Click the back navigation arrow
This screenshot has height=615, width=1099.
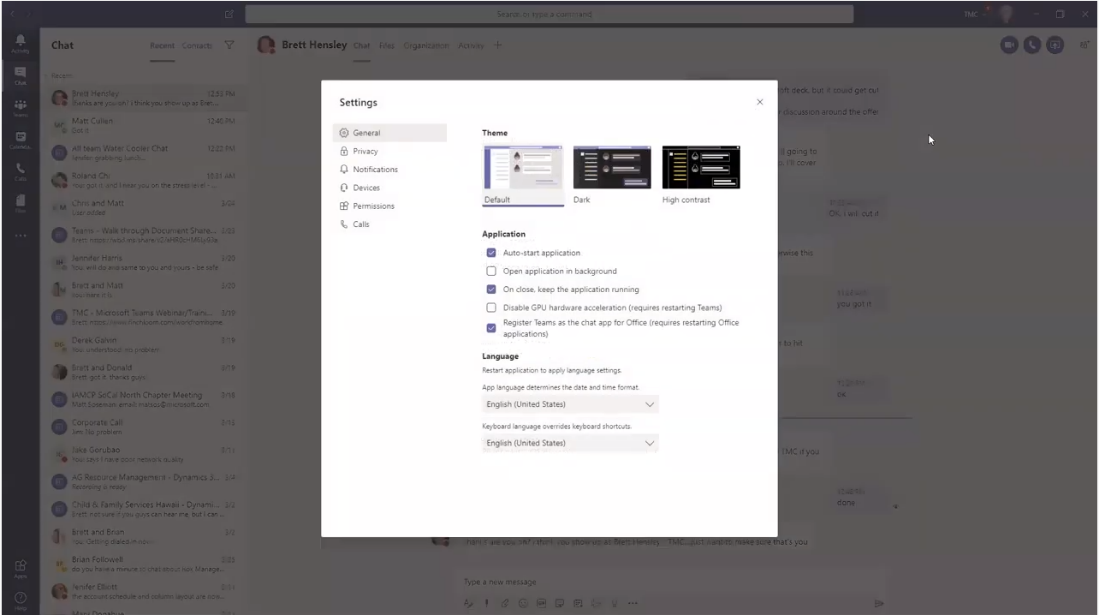(12, 14)
